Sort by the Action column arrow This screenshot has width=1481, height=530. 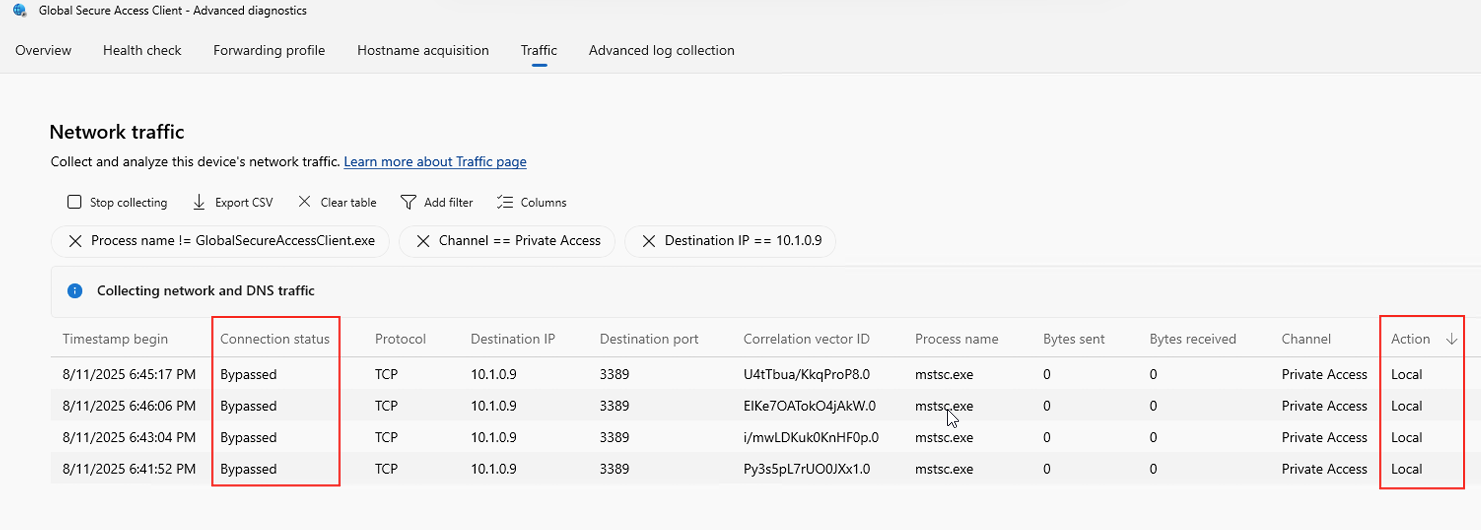pos(1452,339)
